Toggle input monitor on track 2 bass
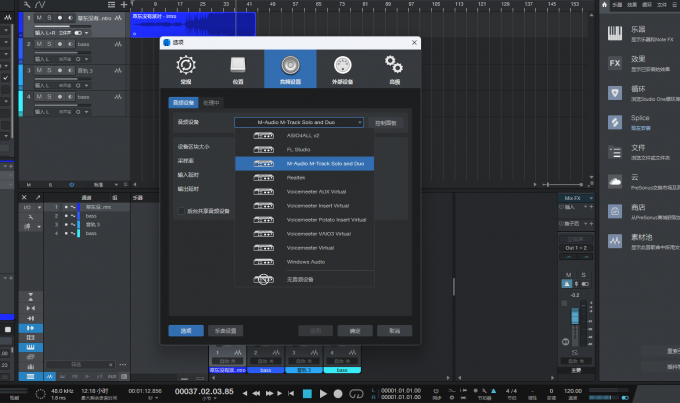The image size is (680, 403). [x=70, y=44]
